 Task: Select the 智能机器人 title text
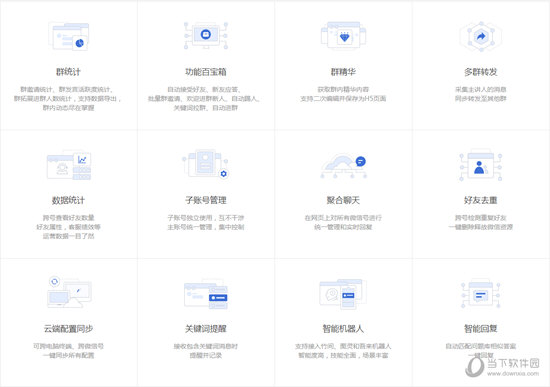343,329
